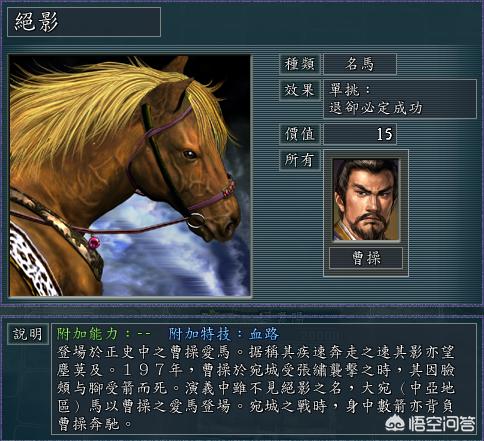Click the 曹操 name button
Viewport: 484px width, 441px height.
tap(366, 258)
